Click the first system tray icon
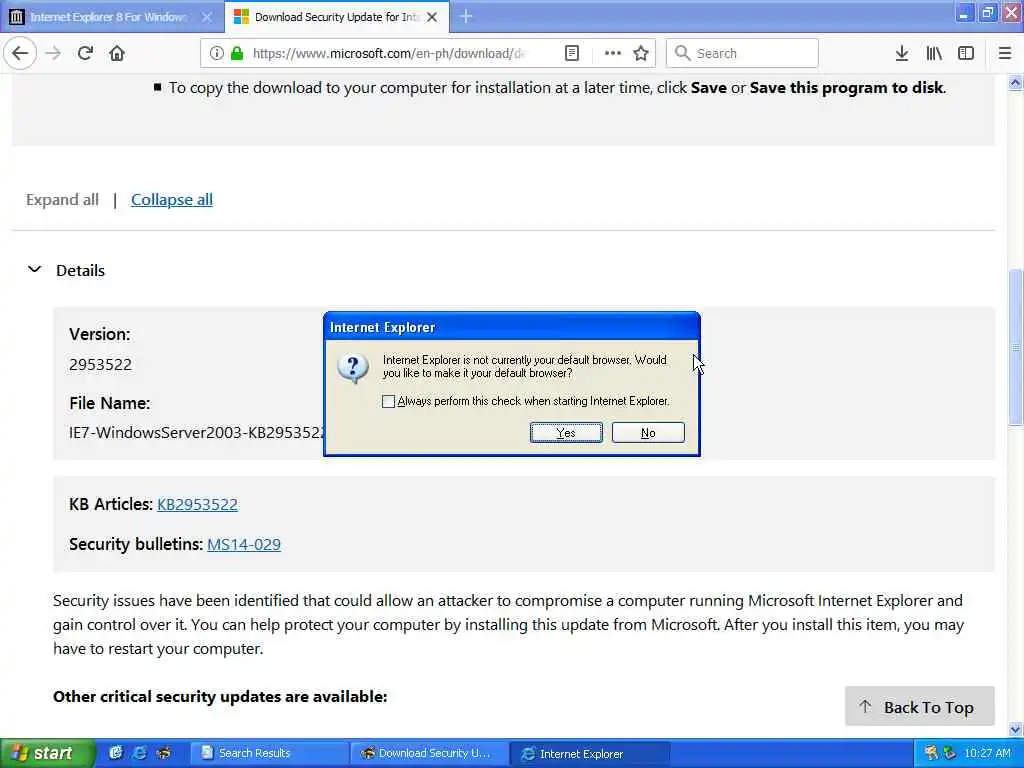Viewport: 1024px width, 768px height. coord(931,753)
